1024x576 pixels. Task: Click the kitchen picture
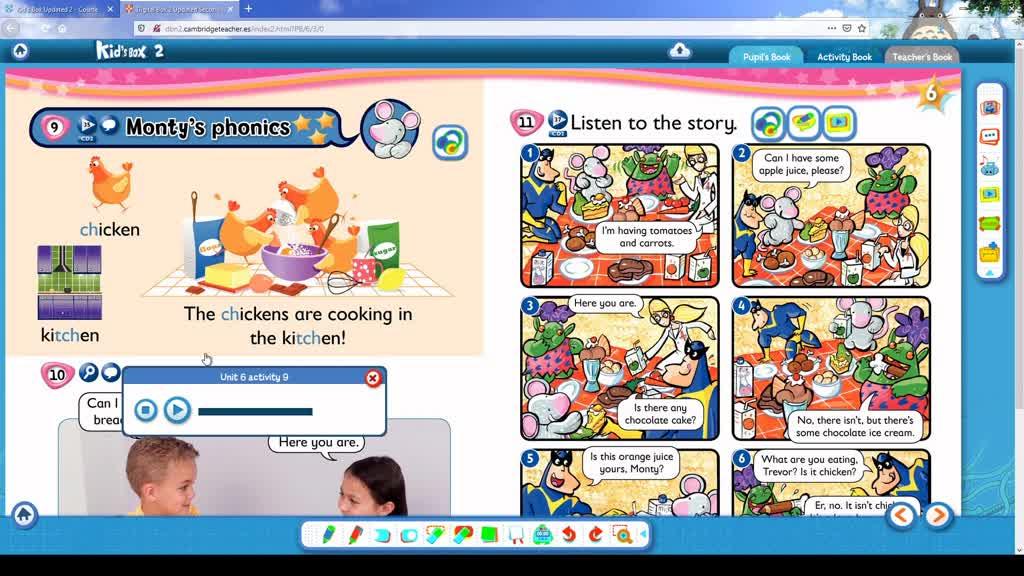click(69, 283)
